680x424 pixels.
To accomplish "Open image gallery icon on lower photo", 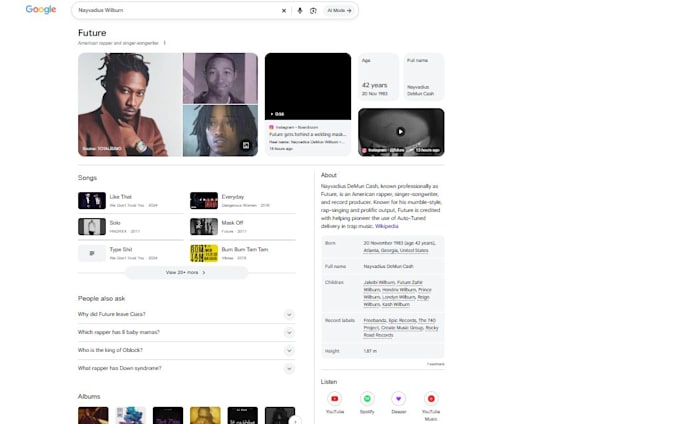I will click(x=246, y=145).
